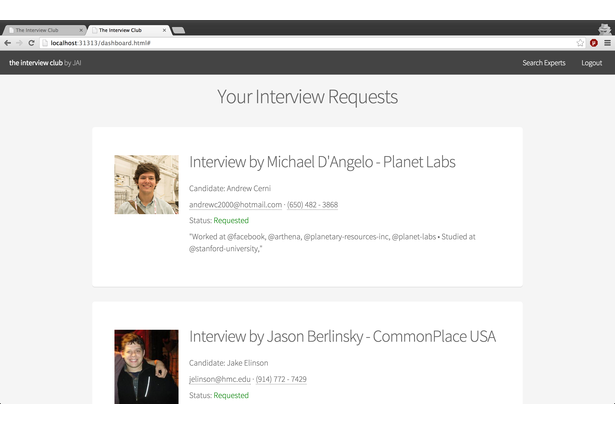
Task: Click Requested status for Jake Elinson
Action: [231, 395]
